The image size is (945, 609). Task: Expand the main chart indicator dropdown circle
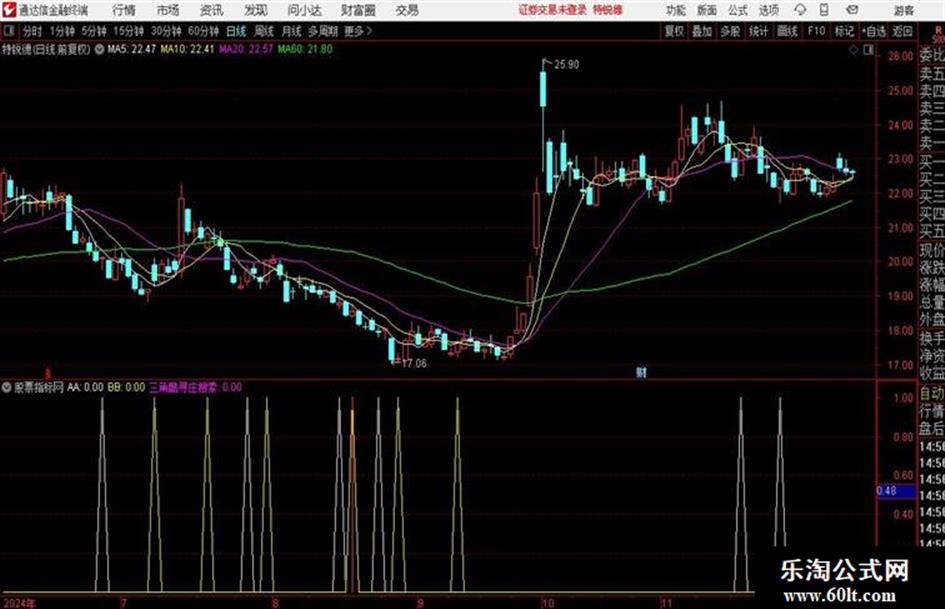tap(99, 49)
